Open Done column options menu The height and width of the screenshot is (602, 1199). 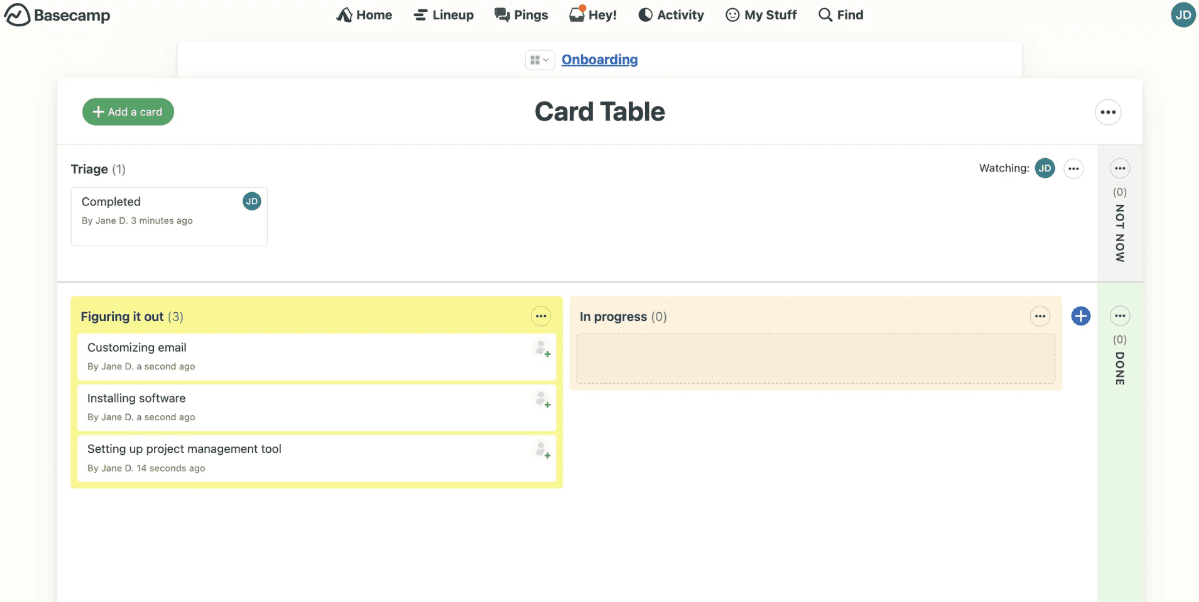click(1119, 316)
